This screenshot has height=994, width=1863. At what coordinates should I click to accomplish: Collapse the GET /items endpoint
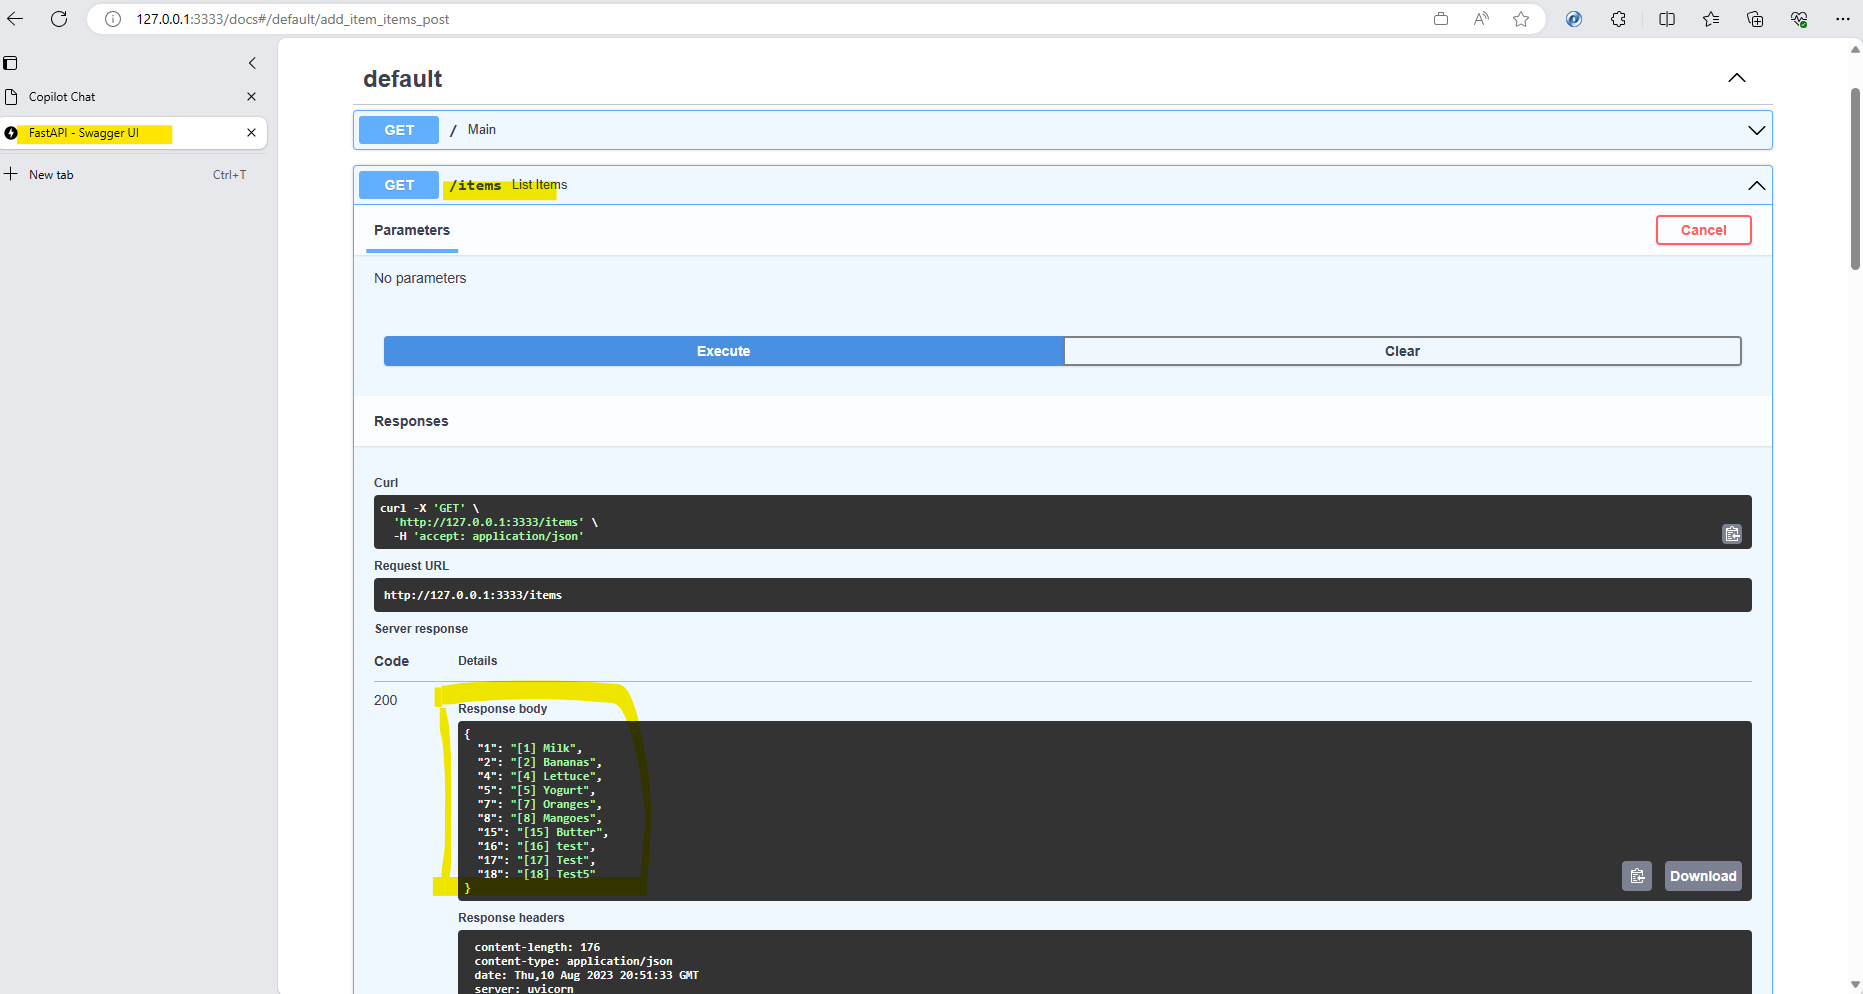tap(1756, 185)
